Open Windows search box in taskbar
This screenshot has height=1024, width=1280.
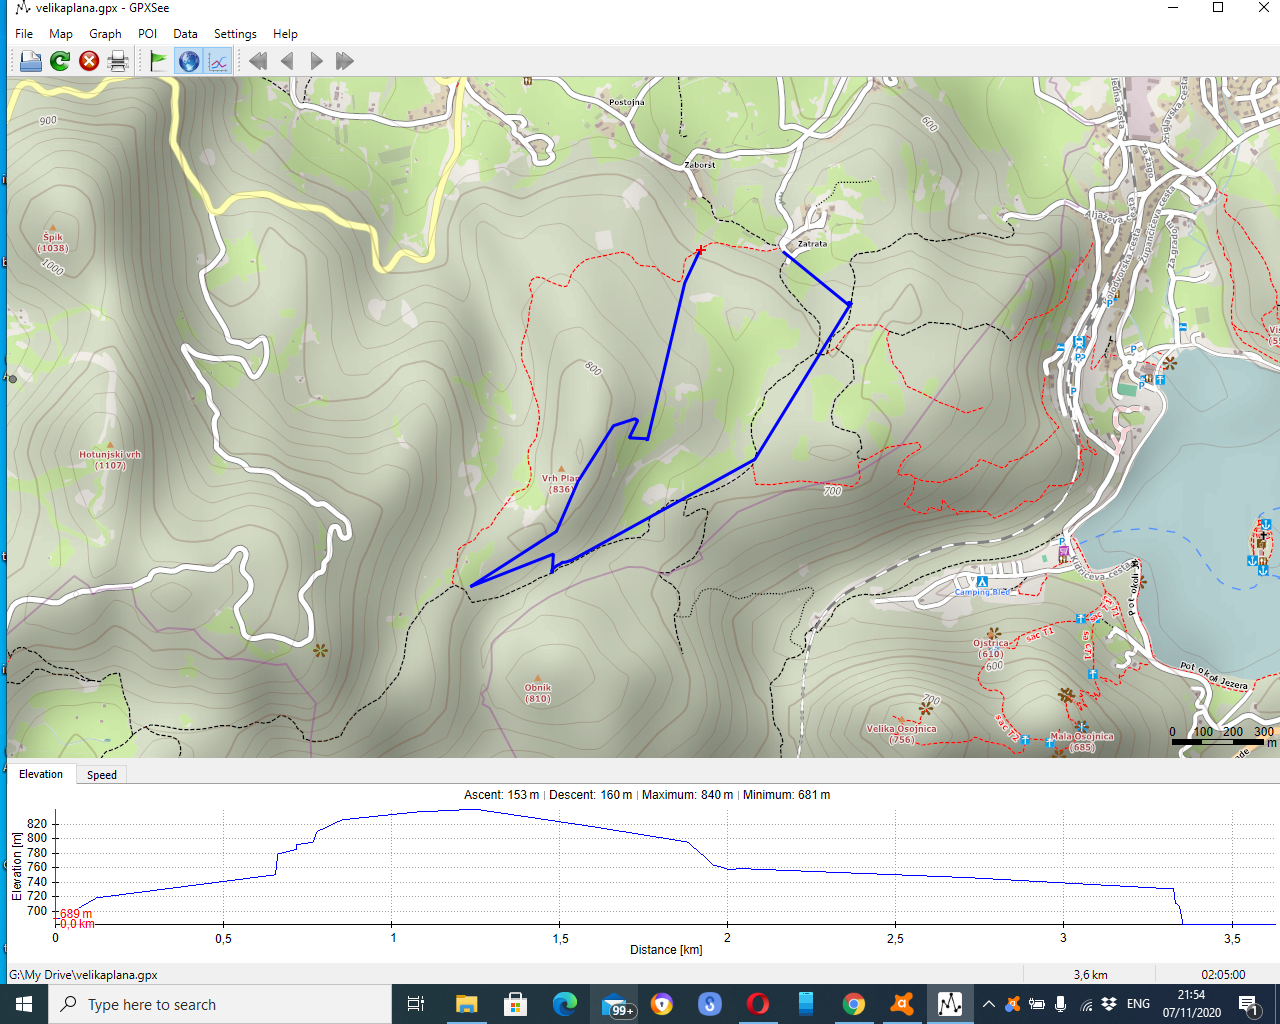pyautogui.click(x=220, y=1004)
